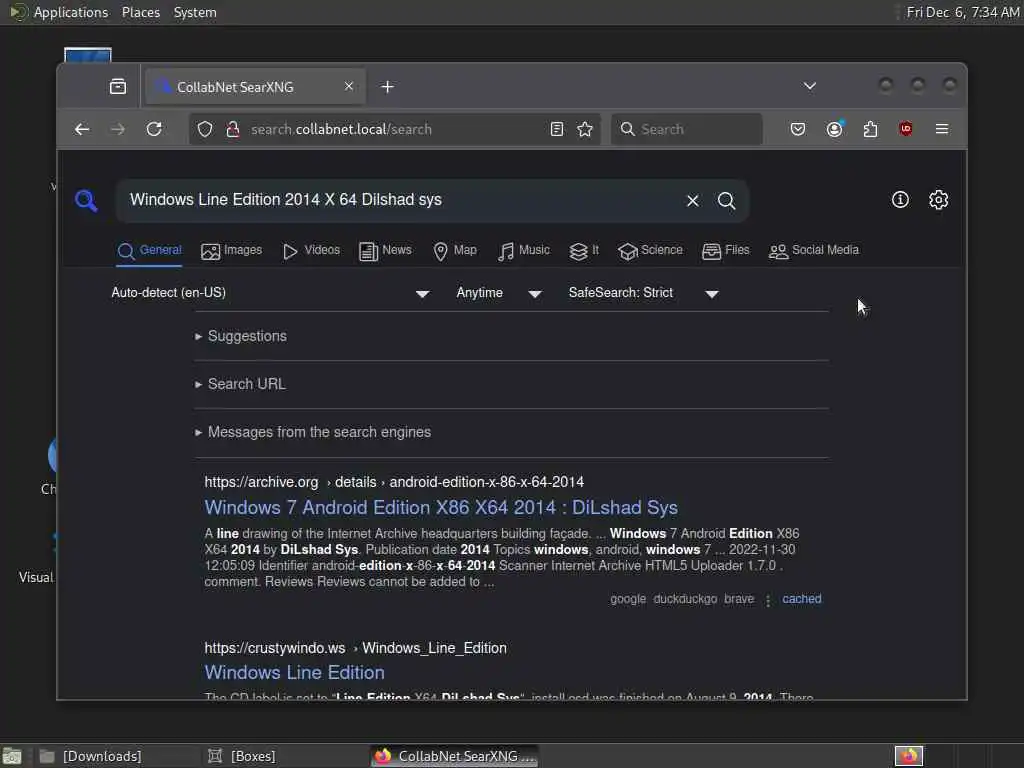
Task: Open the Places menu
Action: pyautogui.click(x=141, y=12)
